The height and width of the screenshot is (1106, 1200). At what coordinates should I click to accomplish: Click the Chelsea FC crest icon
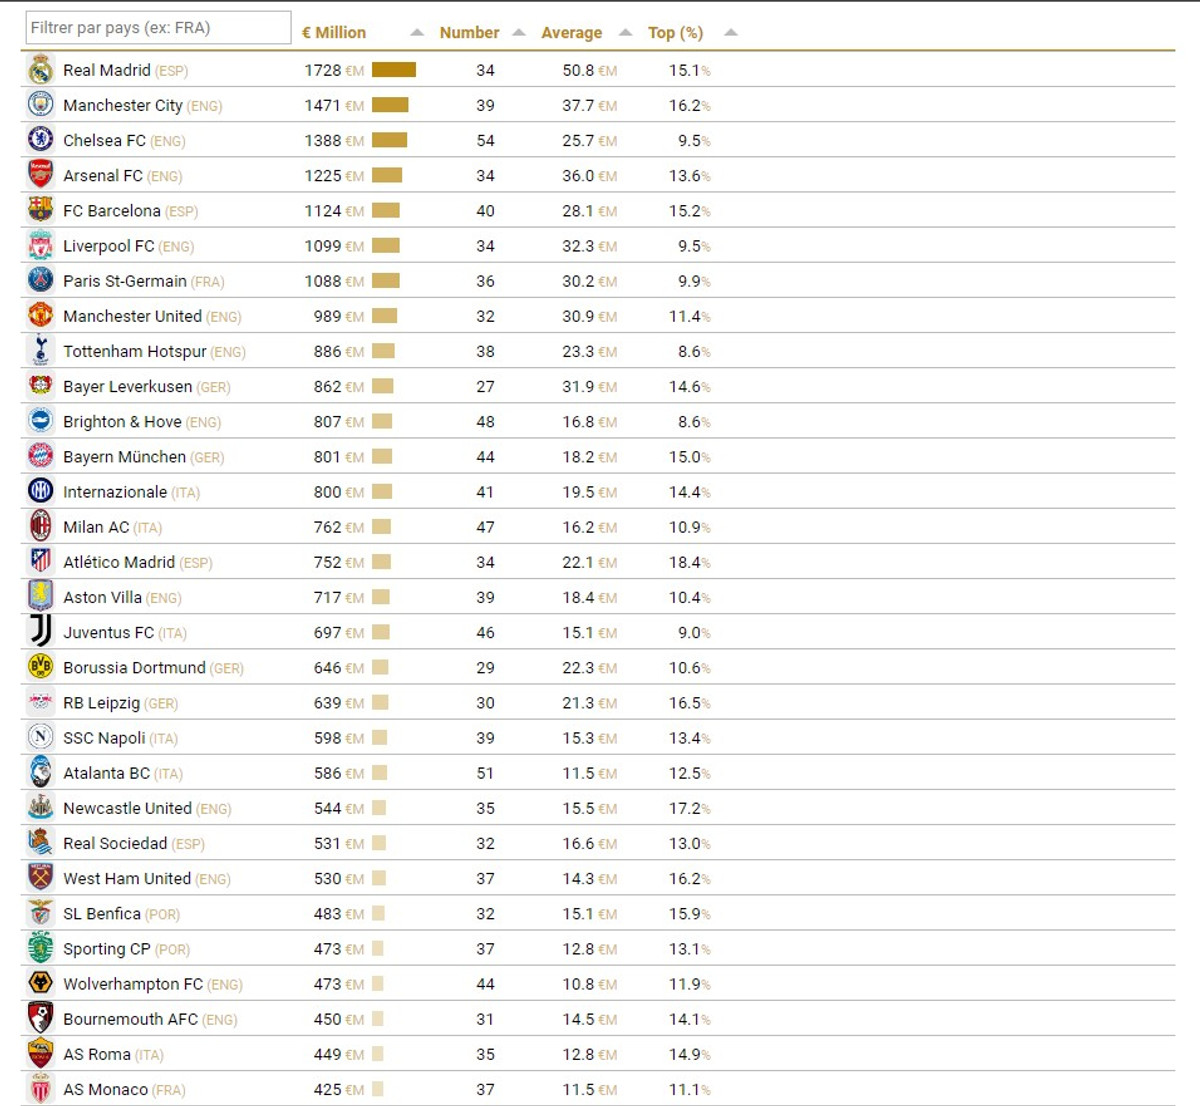[x=40, y=140]
